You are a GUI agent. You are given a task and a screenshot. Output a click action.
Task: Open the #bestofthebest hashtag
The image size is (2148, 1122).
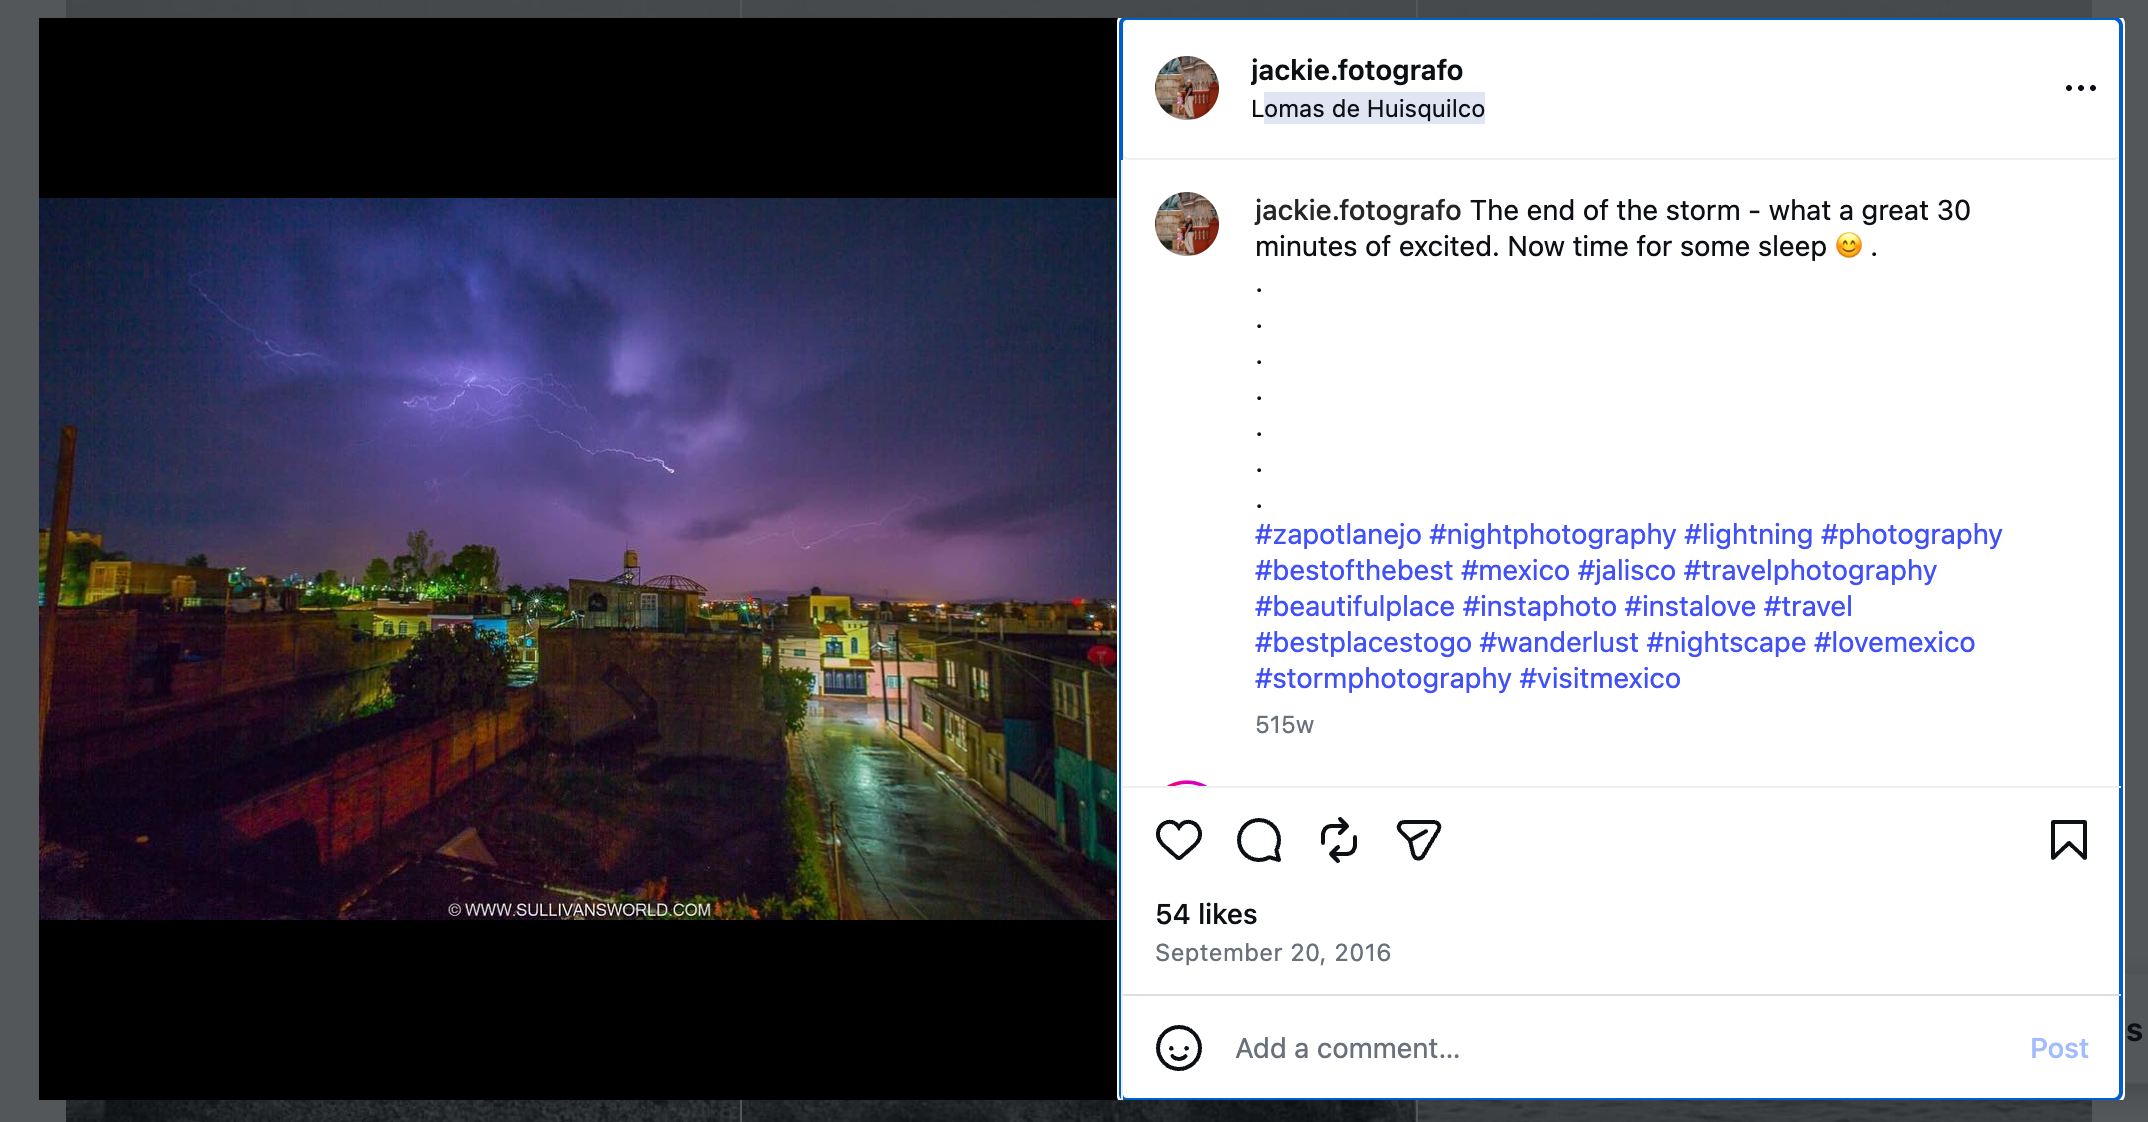pos(1354,571)
